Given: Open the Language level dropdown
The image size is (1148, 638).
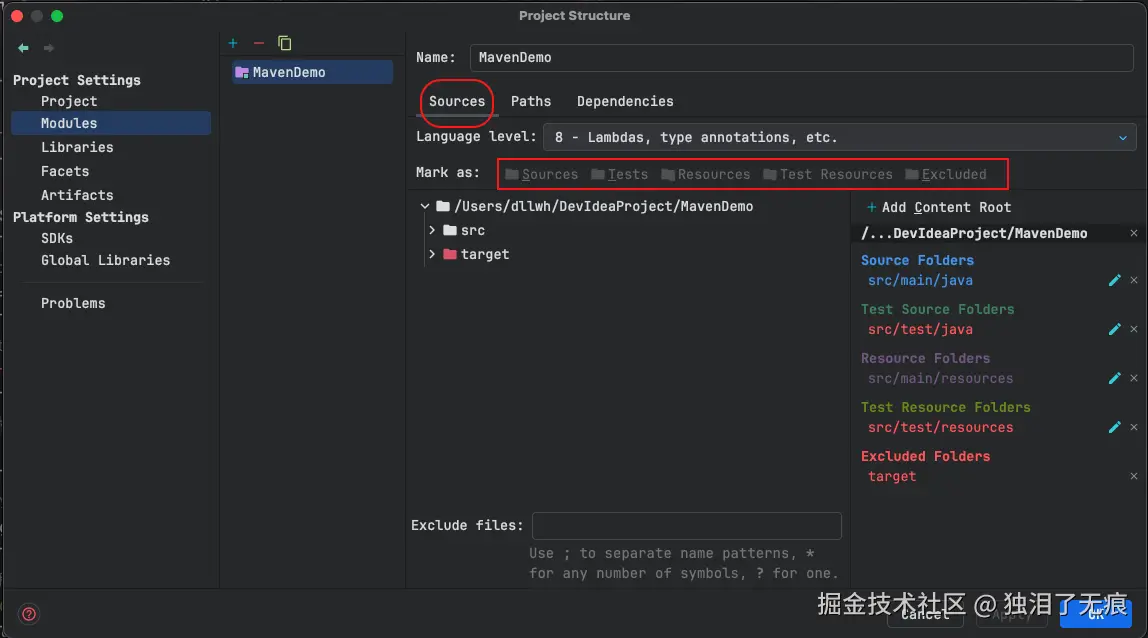Looking at the screenshot, I should pos(838,137).
